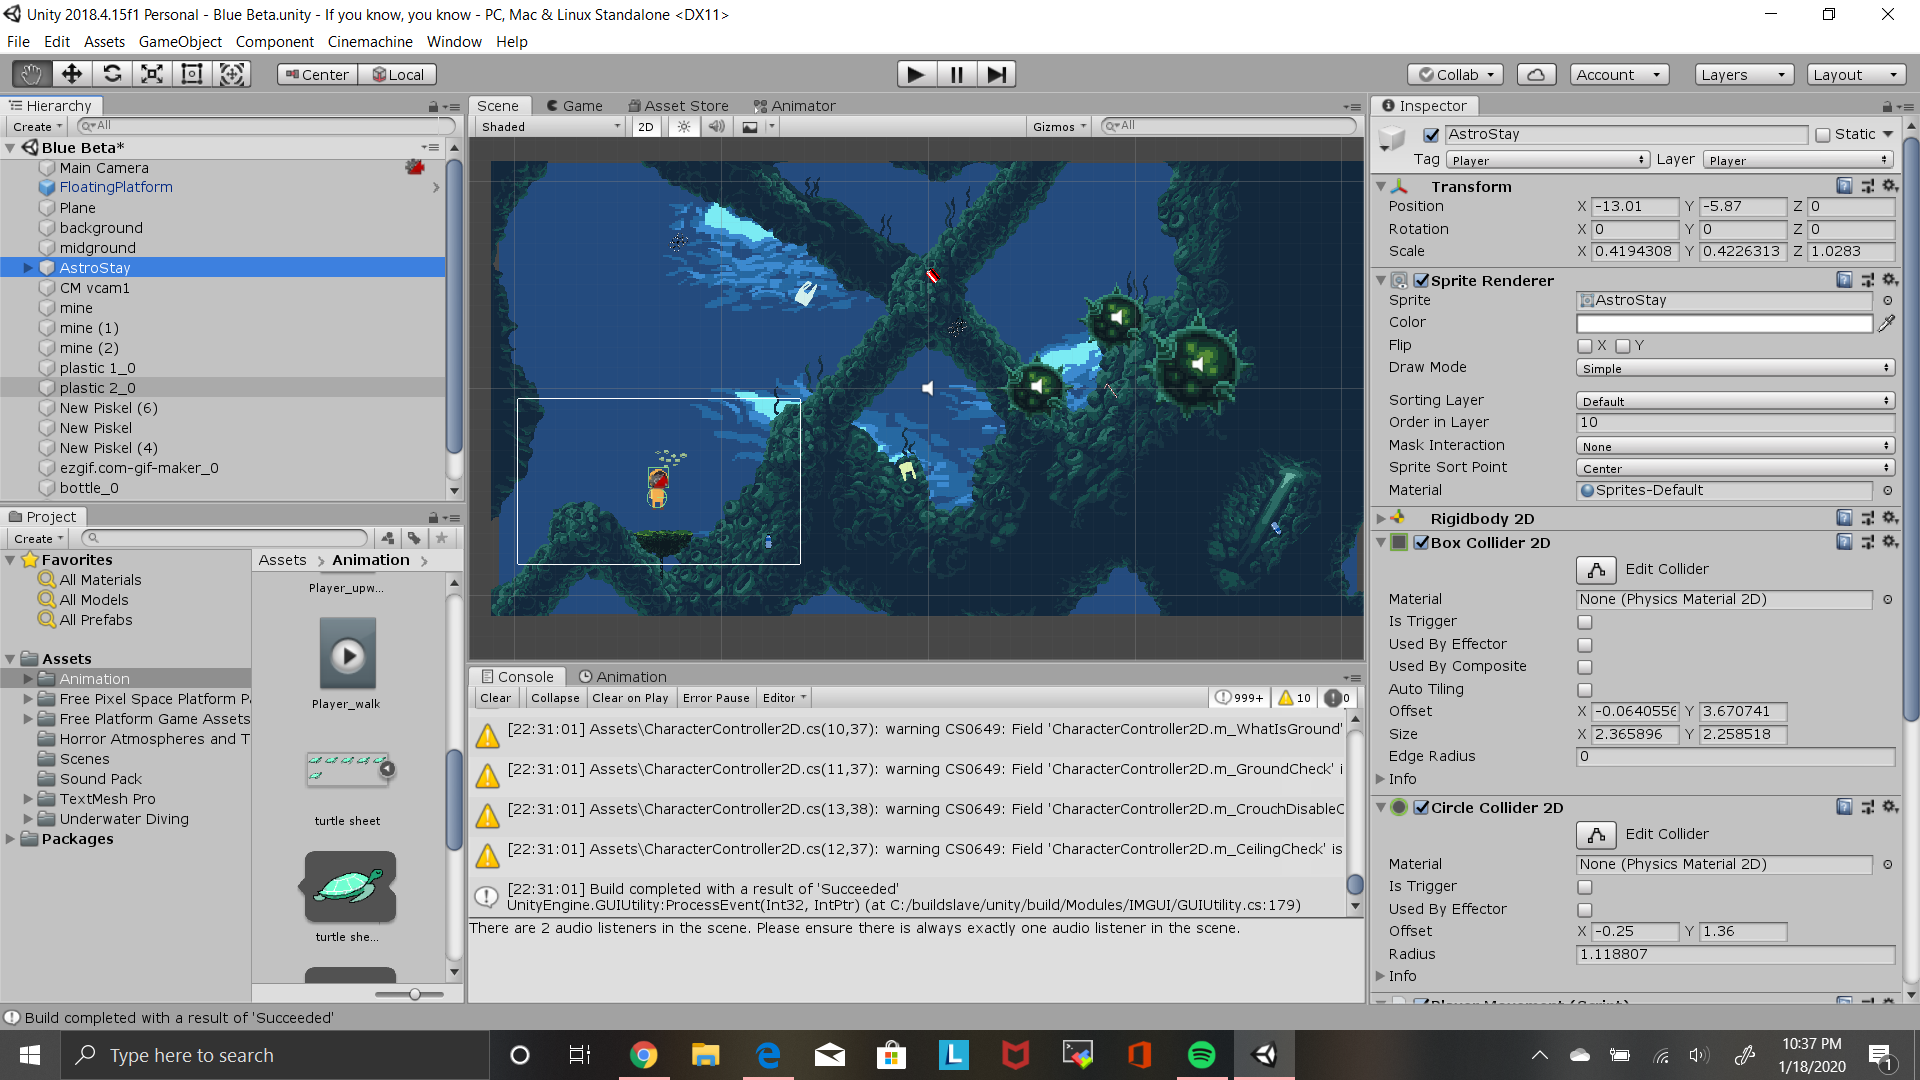Toggle Flip X checkbox
Screen dimensions: 1920x1080
coord(1585,346)
